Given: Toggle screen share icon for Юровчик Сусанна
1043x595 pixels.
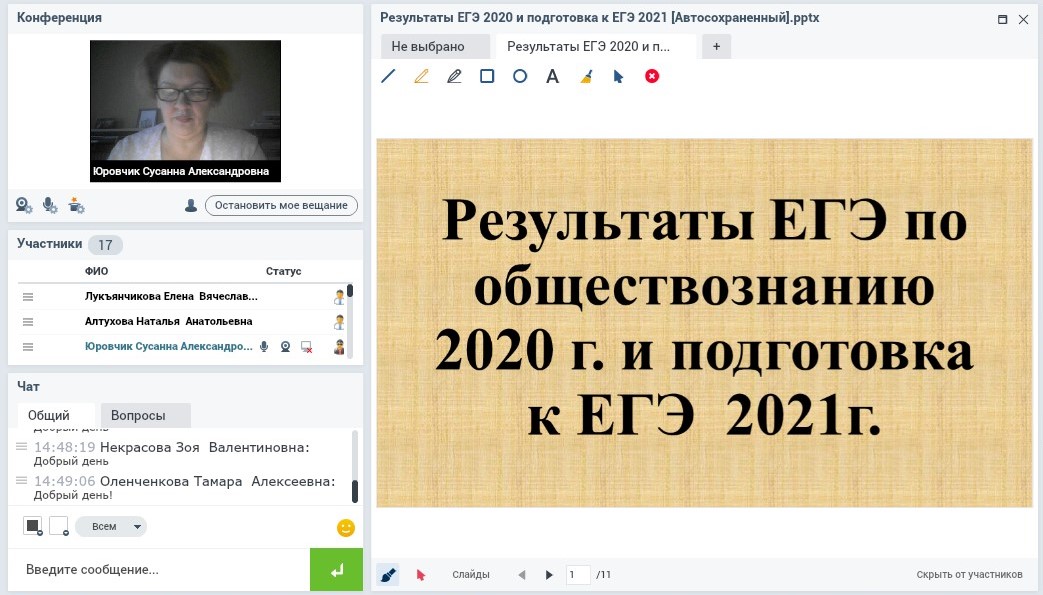Looking at the screenshot, I should click(307, 347).
